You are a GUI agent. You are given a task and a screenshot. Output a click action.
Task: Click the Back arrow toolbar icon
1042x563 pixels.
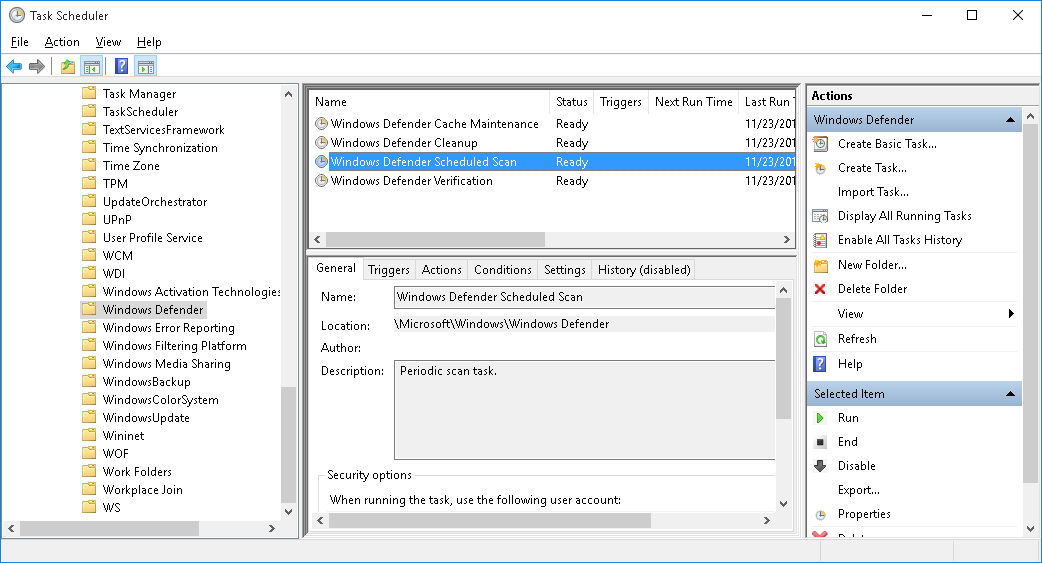pyautogui.click(x=14, y=66)
